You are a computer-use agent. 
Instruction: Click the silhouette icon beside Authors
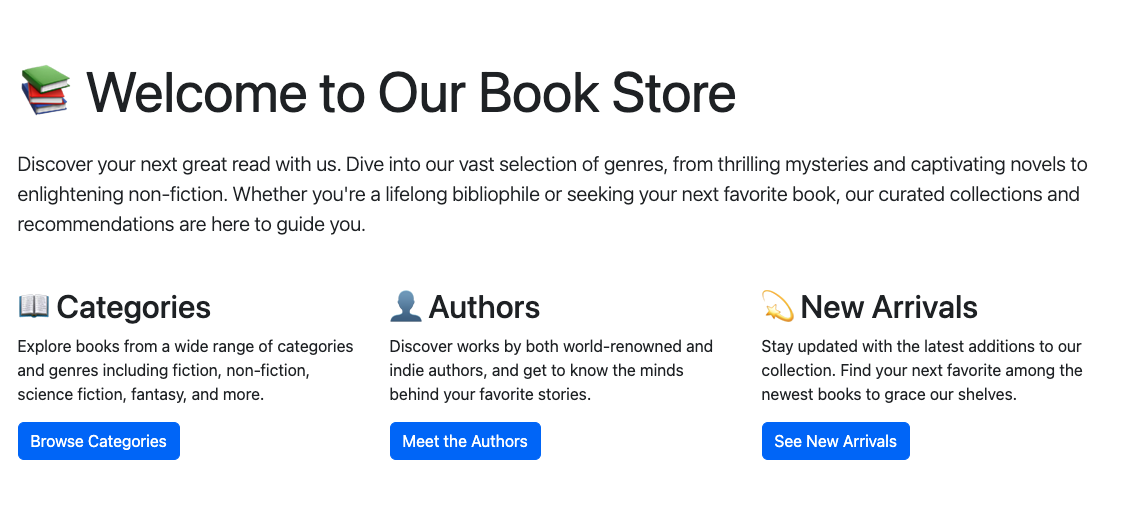coord(406,306)
